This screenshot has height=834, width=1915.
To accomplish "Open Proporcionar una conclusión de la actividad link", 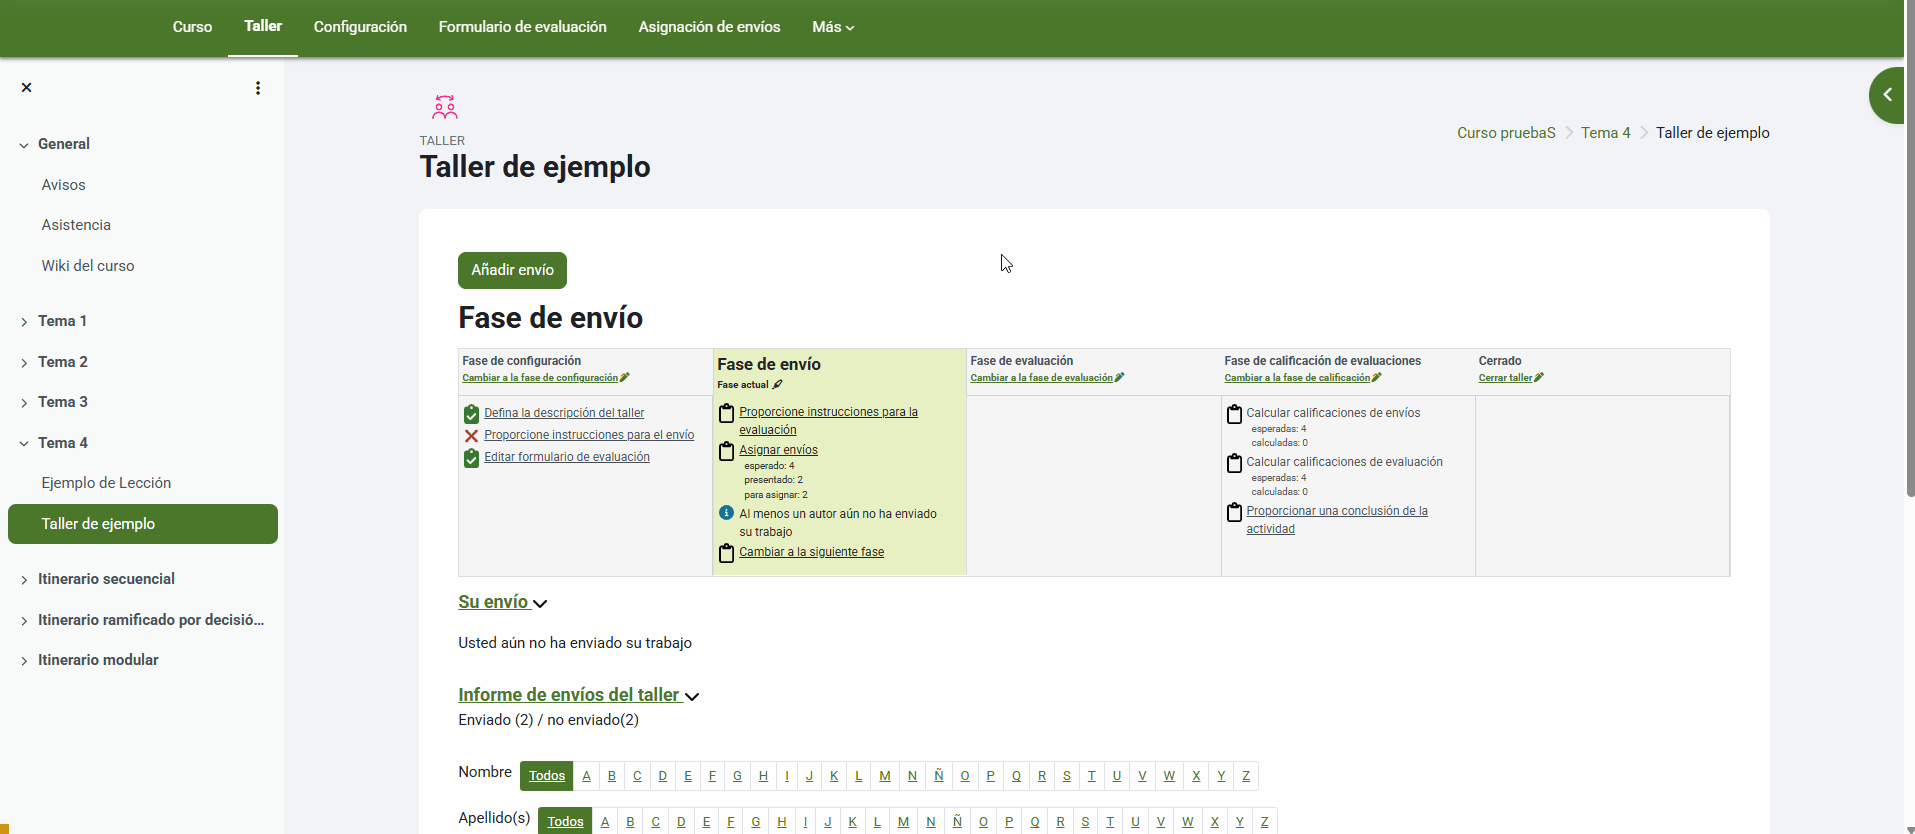I will click(1337, 520).
